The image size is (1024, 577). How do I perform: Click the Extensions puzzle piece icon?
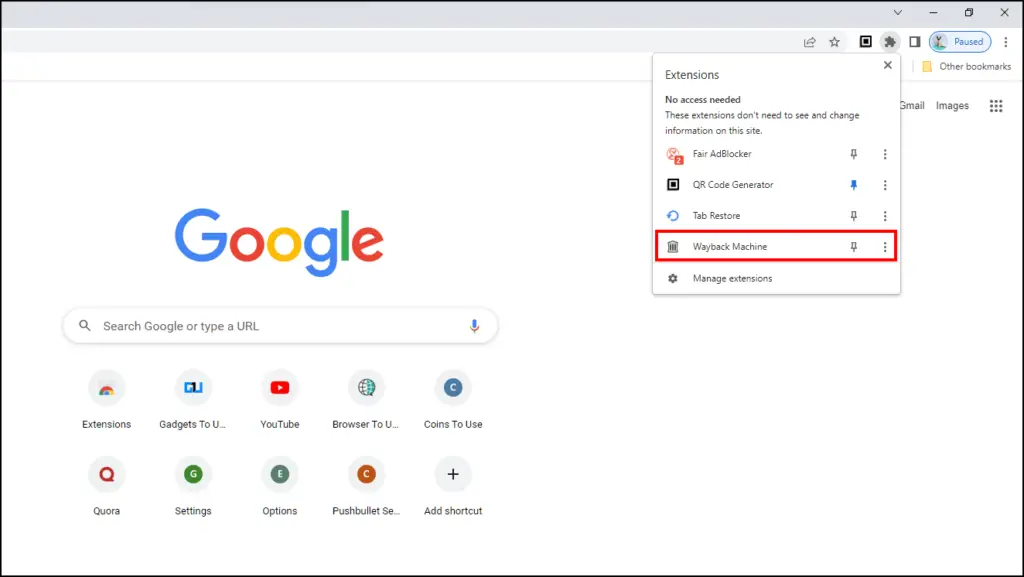pyautogui.click(x=890, y=42)
